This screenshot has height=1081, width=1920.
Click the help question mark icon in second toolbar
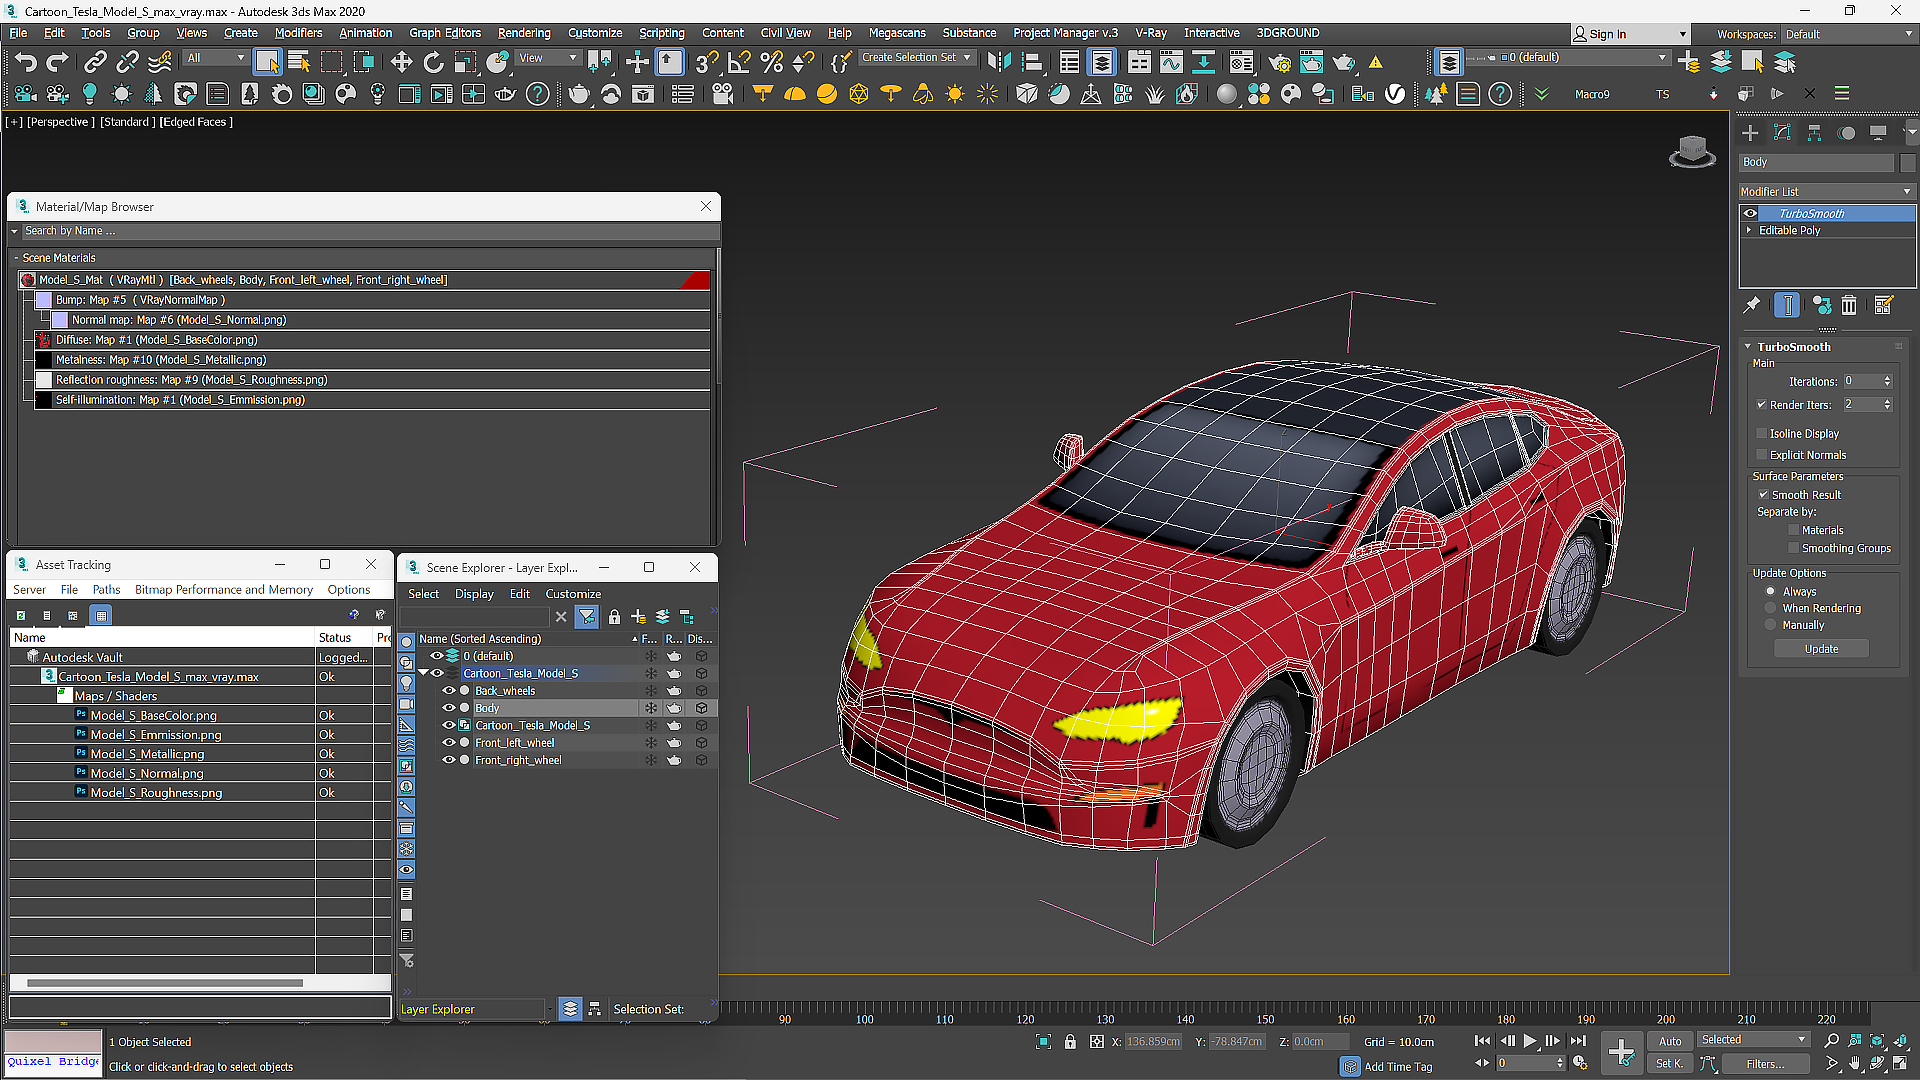pyautogui.click(x=537, y=94)
